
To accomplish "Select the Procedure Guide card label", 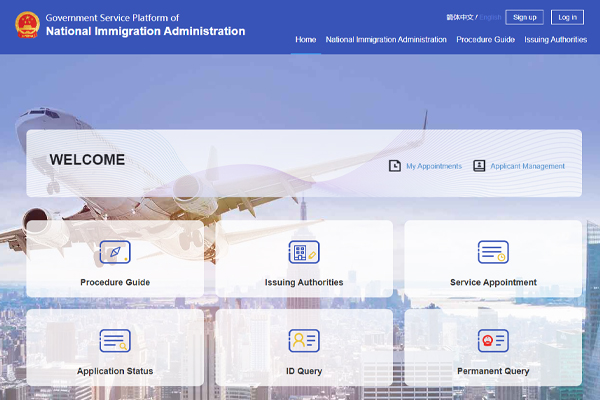I will click(x=115, y=282).
